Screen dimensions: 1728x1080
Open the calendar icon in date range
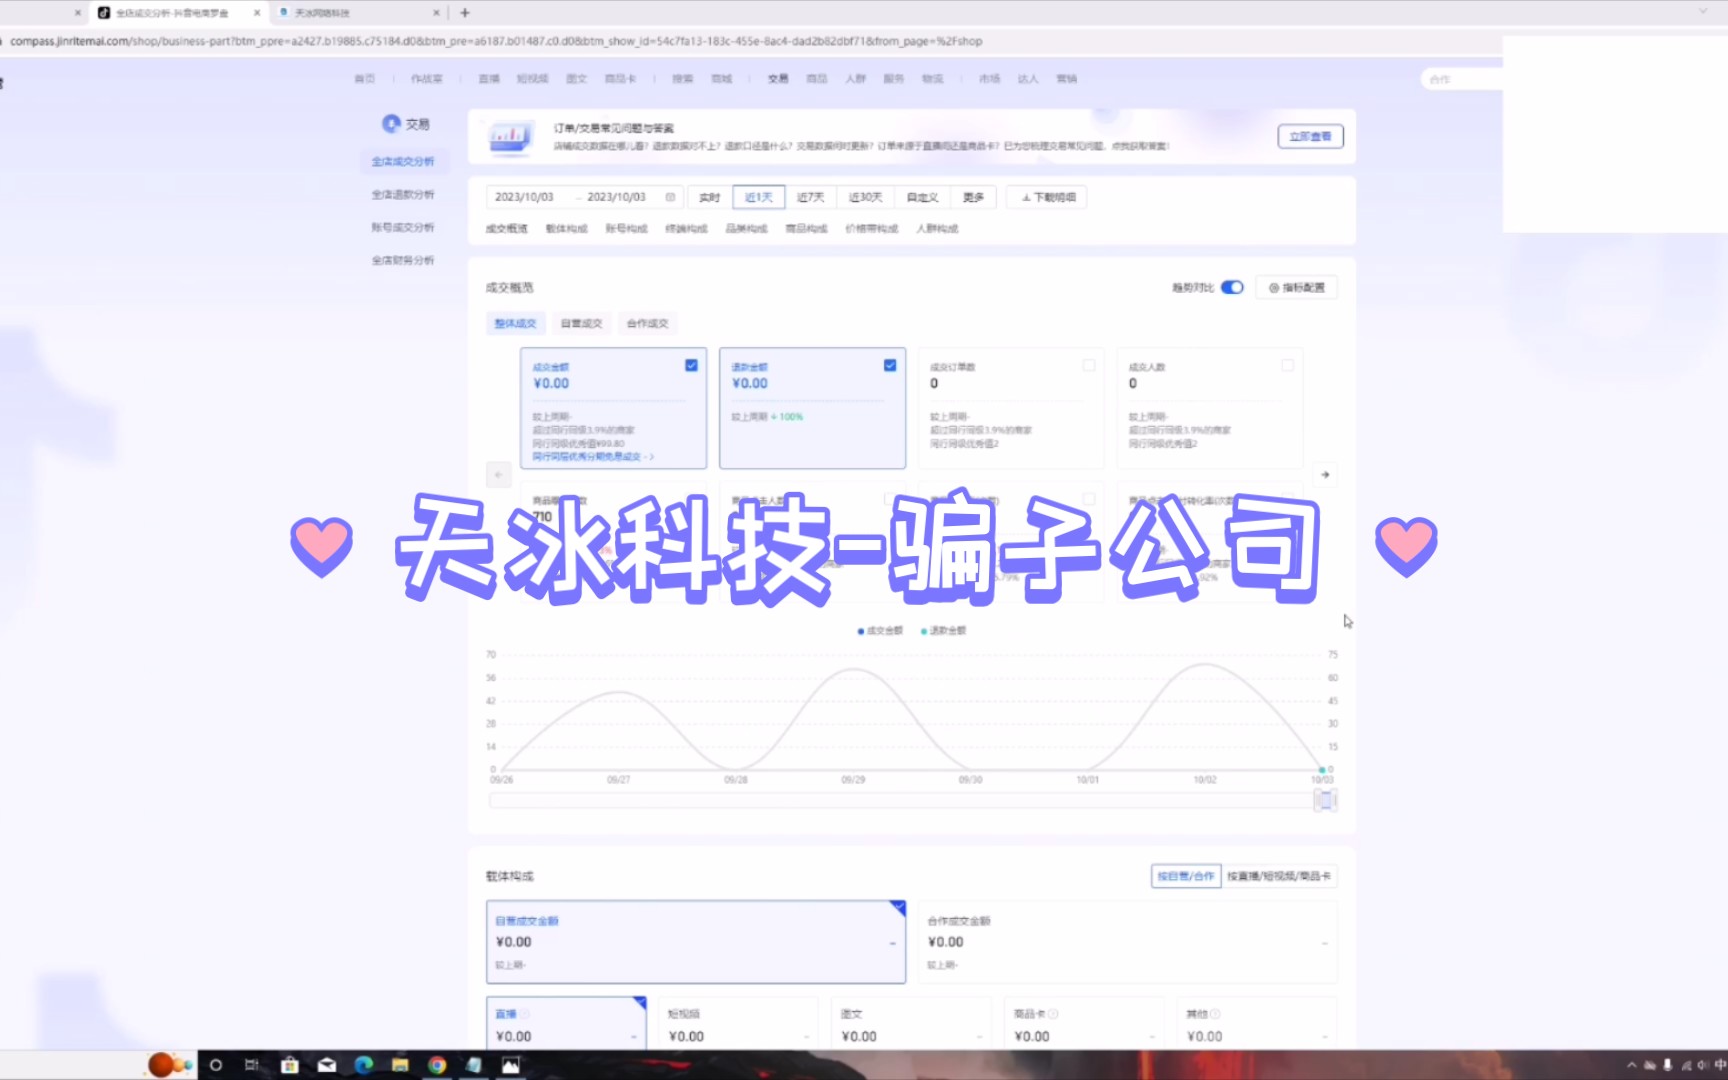tap(670, 197)
